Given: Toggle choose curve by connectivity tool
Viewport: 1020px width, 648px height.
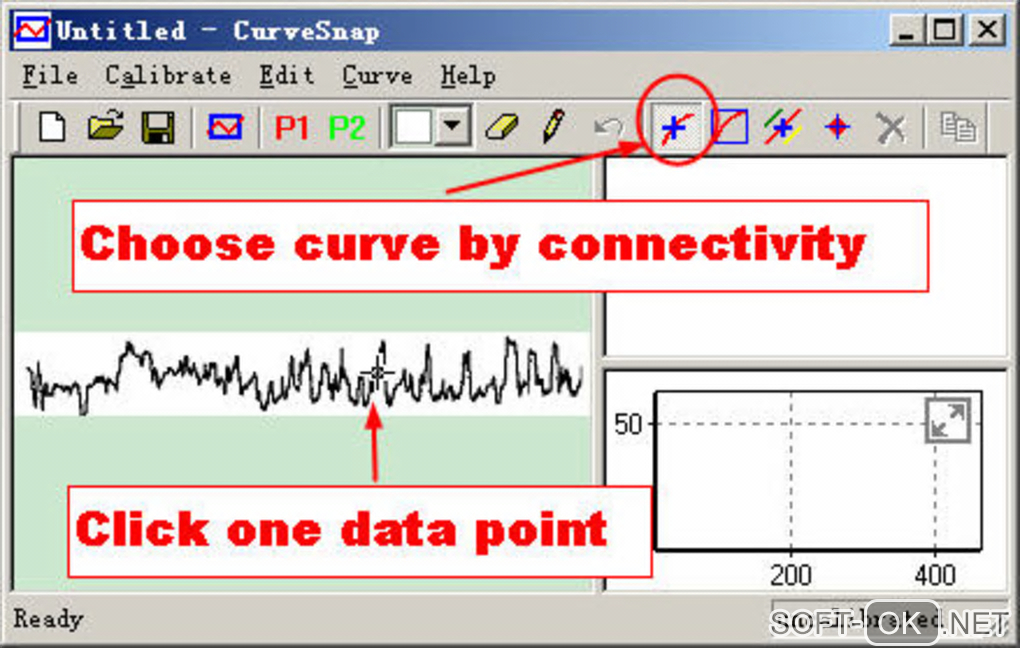Looking at the screenshot, I should [x=677, y=126].
